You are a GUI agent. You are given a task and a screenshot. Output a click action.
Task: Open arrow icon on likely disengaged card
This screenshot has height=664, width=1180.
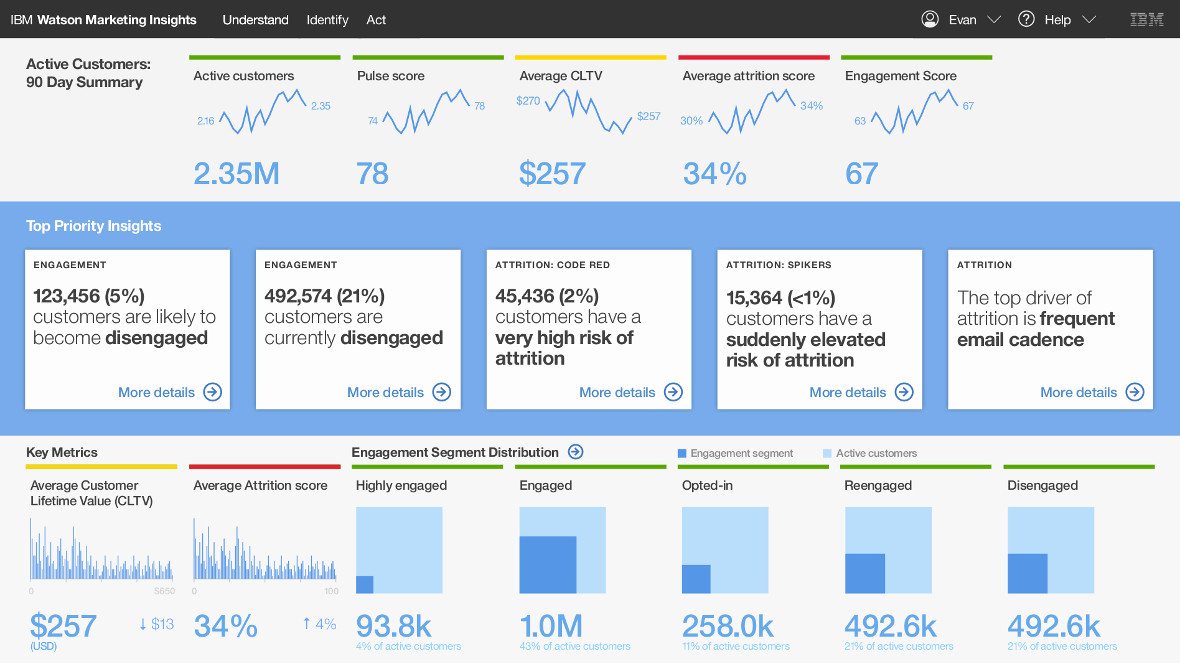click(213, 391)
